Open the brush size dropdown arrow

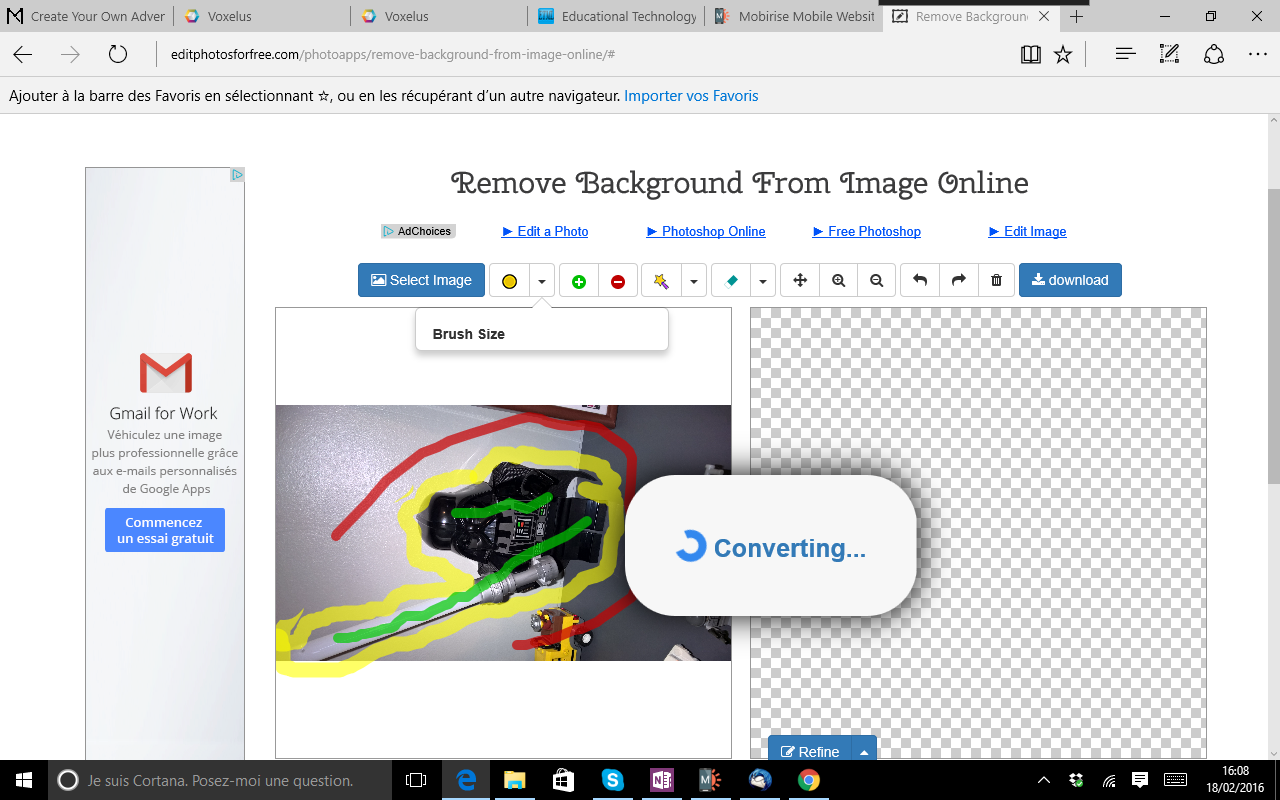point(542,281)
